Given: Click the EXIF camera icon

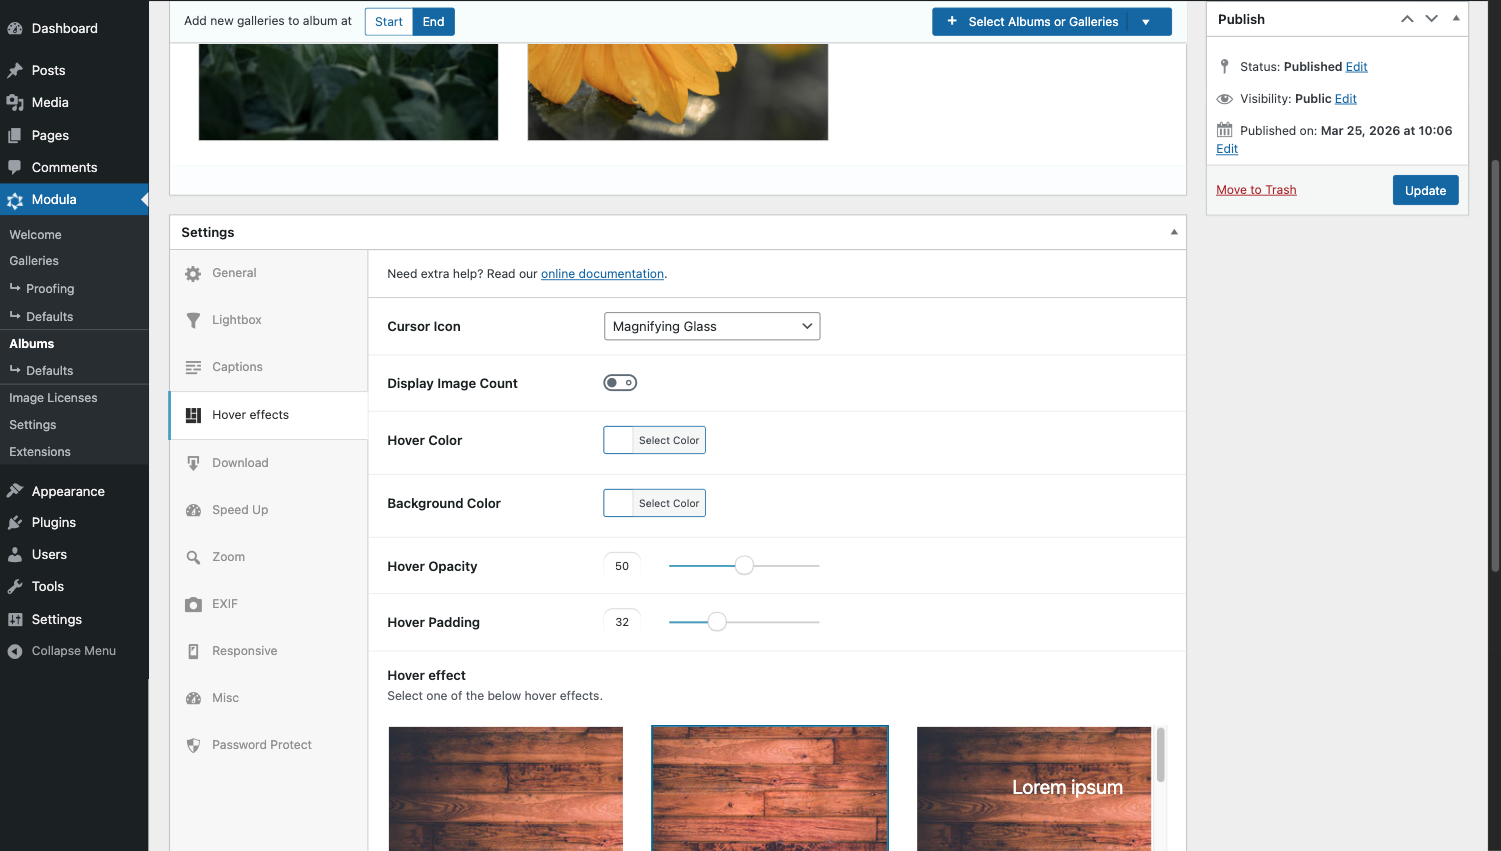Looking at the screenshot, I should 193,604.
